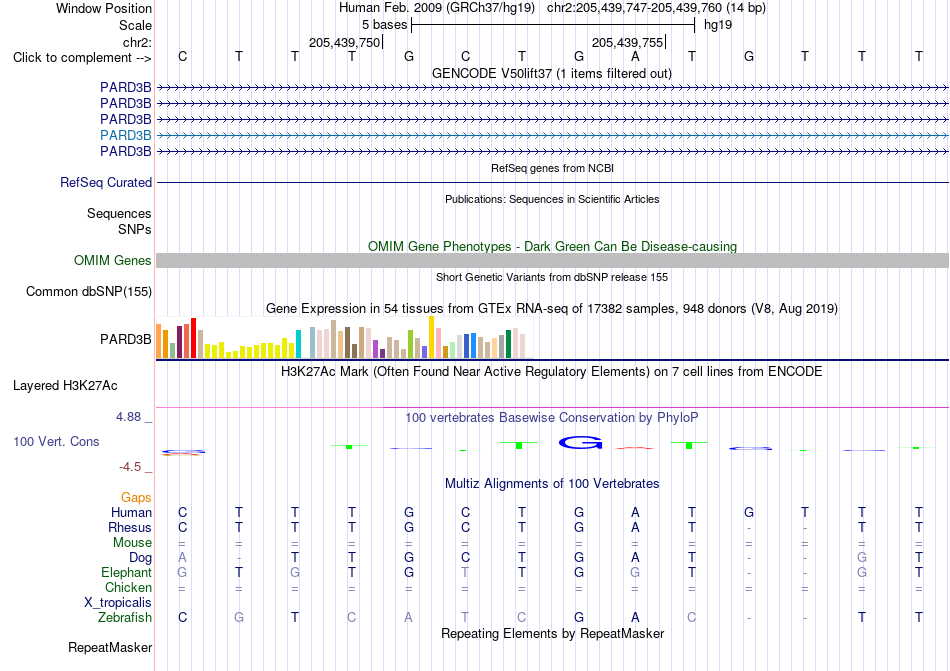Click the hg19 scale label

(718, 25)
